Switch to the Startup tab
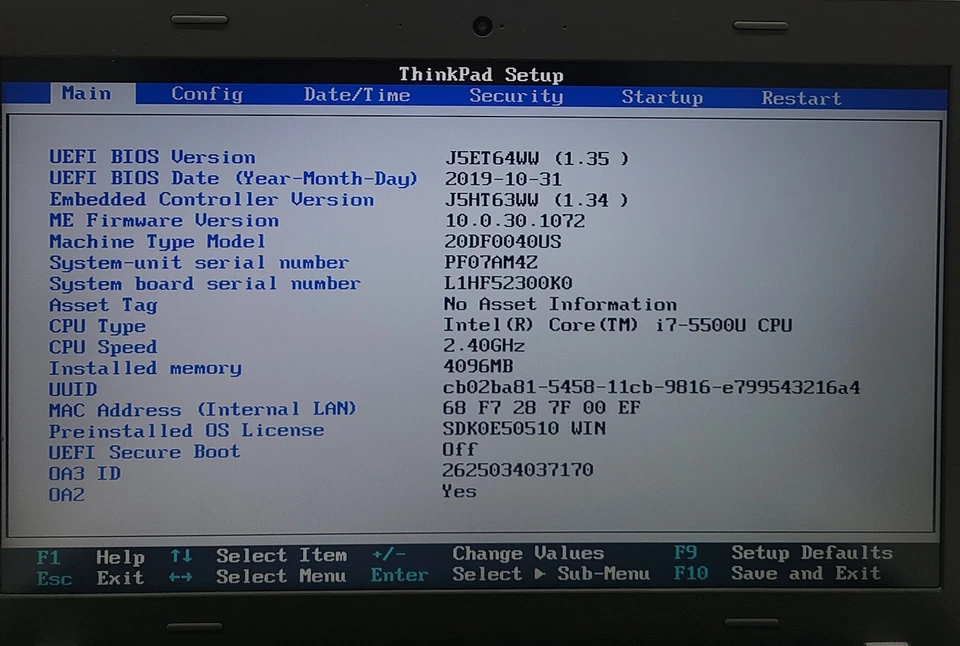960x646 pixels. click(662, 97)
